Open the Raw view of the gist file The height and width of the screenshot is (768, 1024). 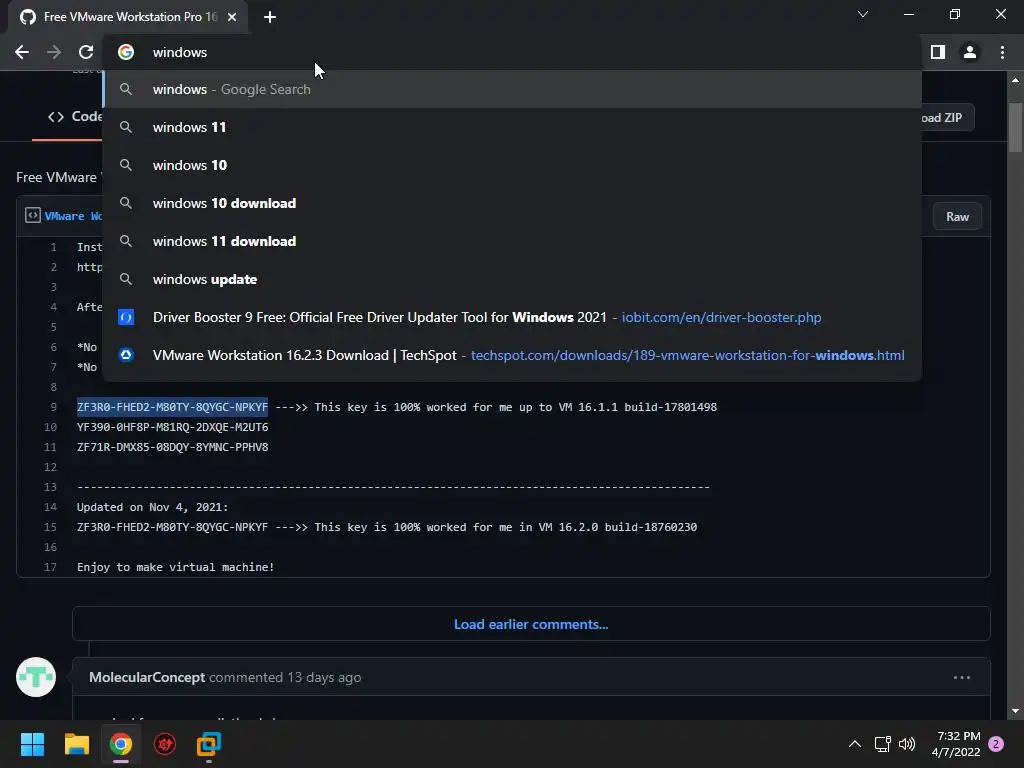click(957, 217)
